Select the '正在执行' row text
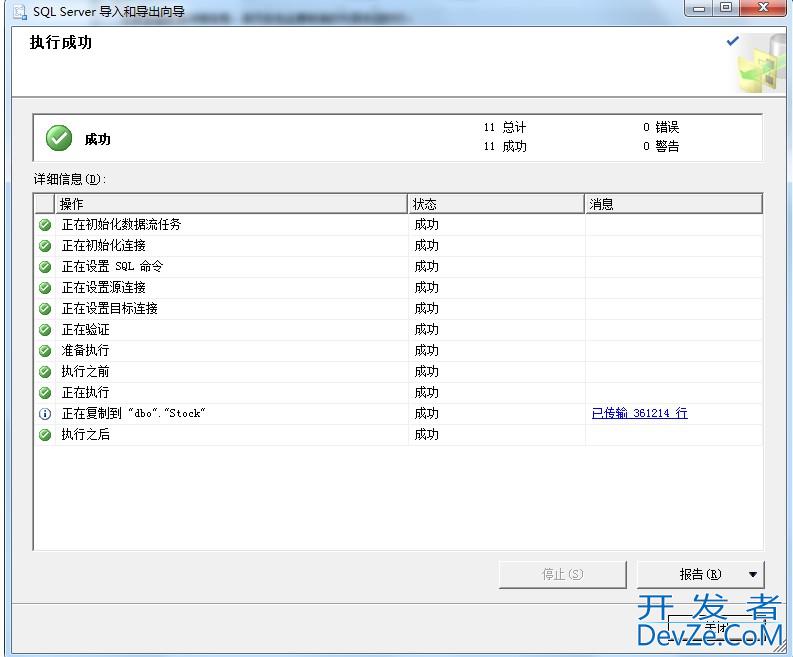793x657 pixels. 85,392
